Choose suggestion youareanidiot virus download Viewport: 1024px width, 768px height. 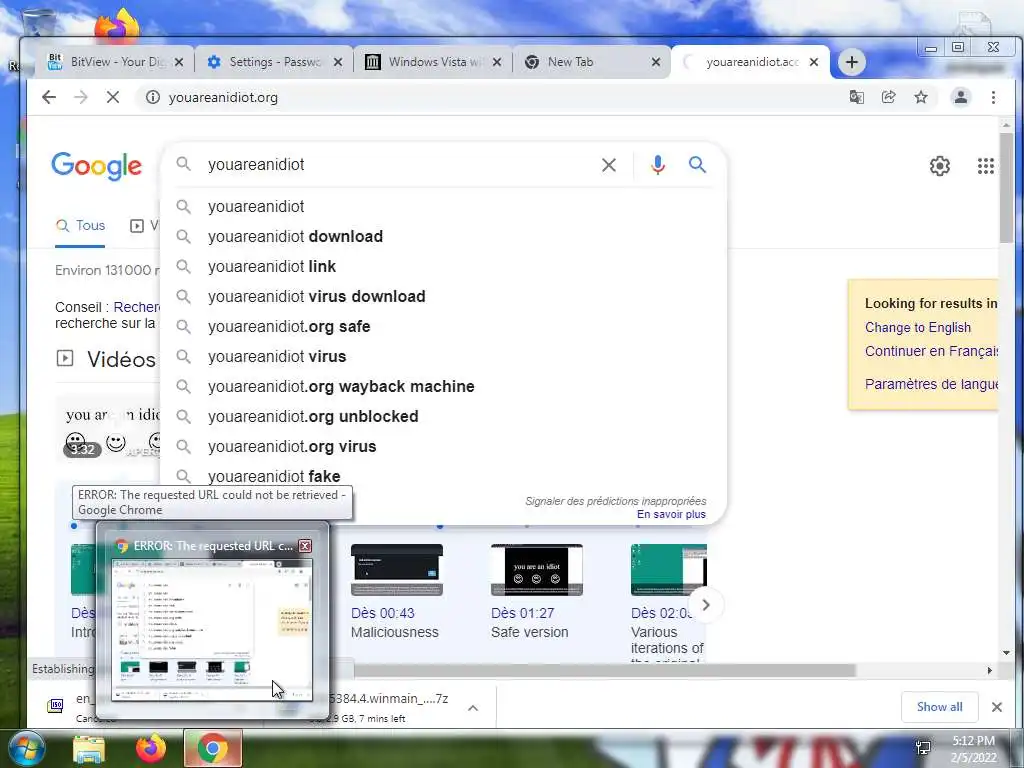443,296
